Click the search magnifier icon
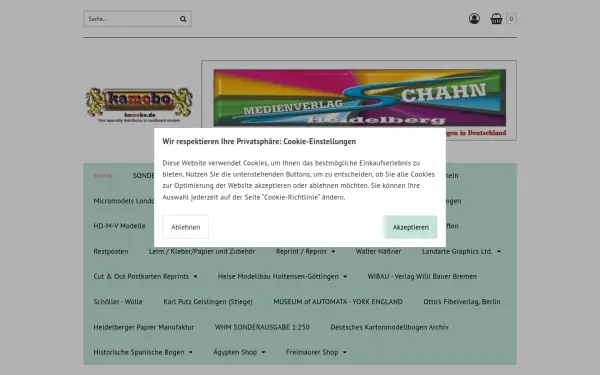This screenshot has height=375, width=600. click(x=183, y=19)
